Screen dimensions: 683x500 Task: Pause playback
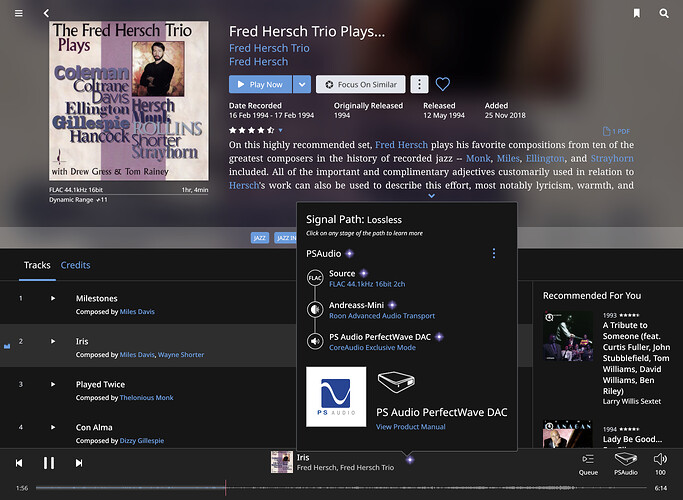pyautogui.click(x=49, y=463)
